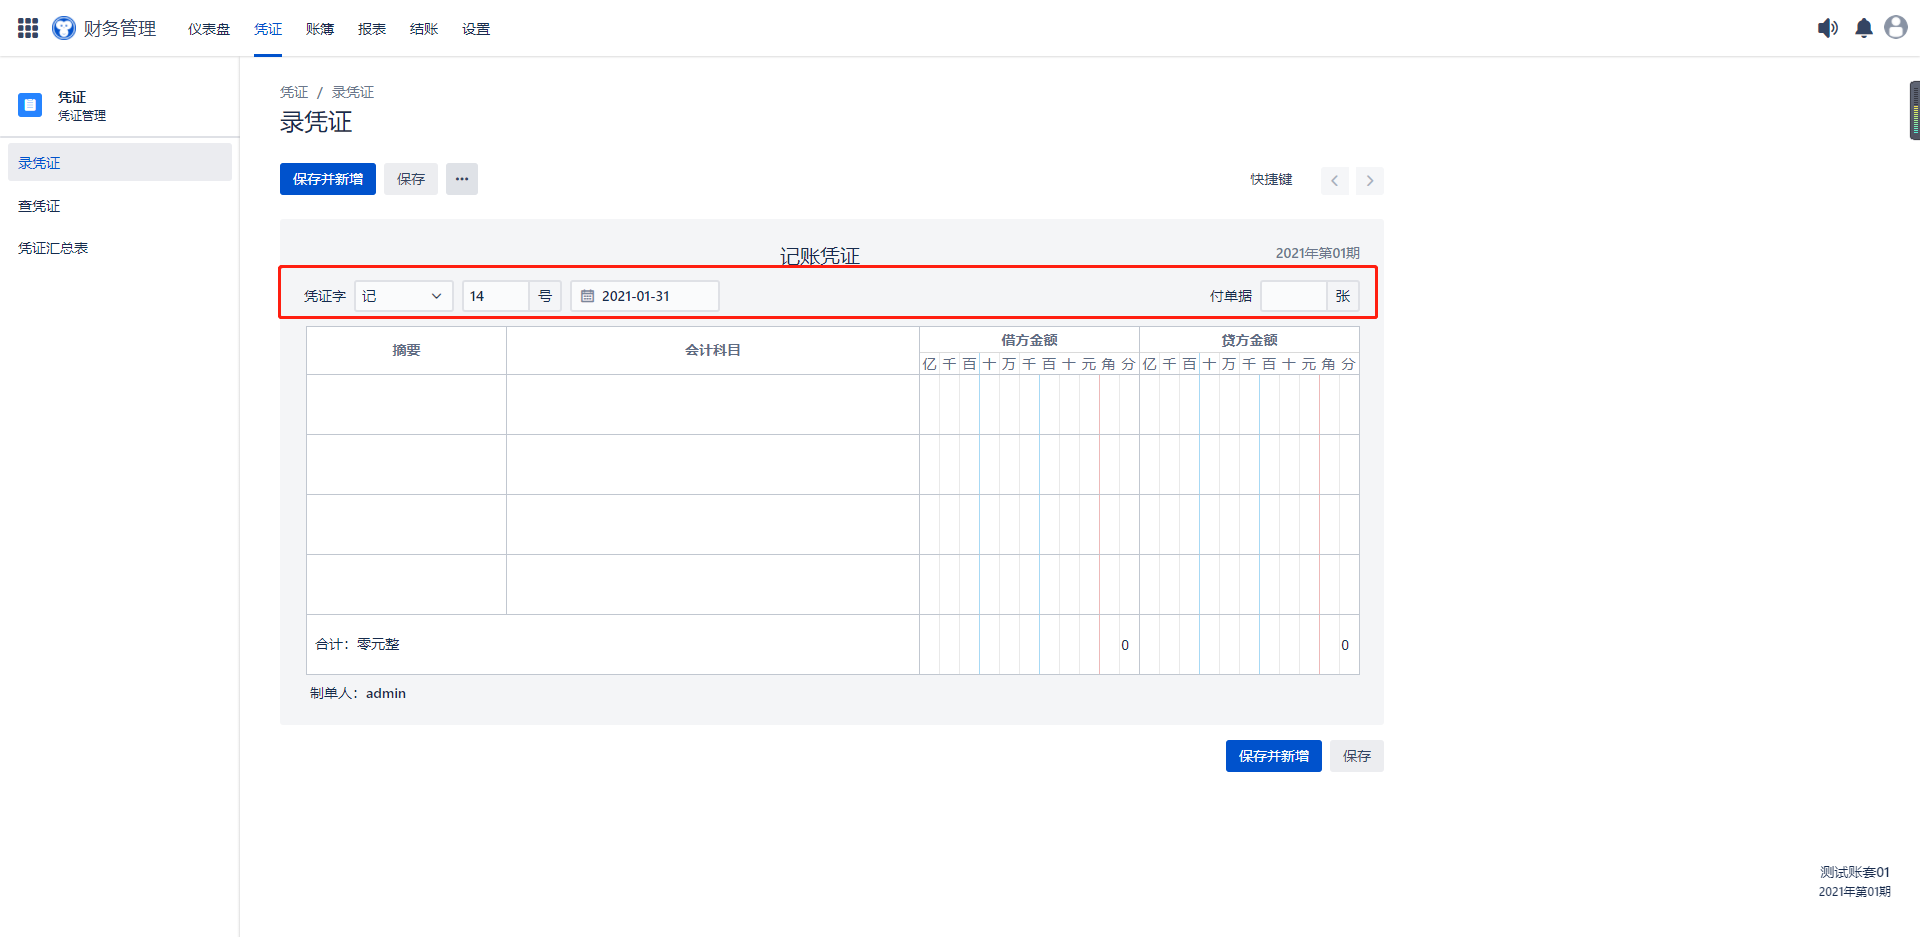The width and height of the screenshot is (1920, 937).
Task: Click the date field 2021-01-31
Action: (645, 296)
